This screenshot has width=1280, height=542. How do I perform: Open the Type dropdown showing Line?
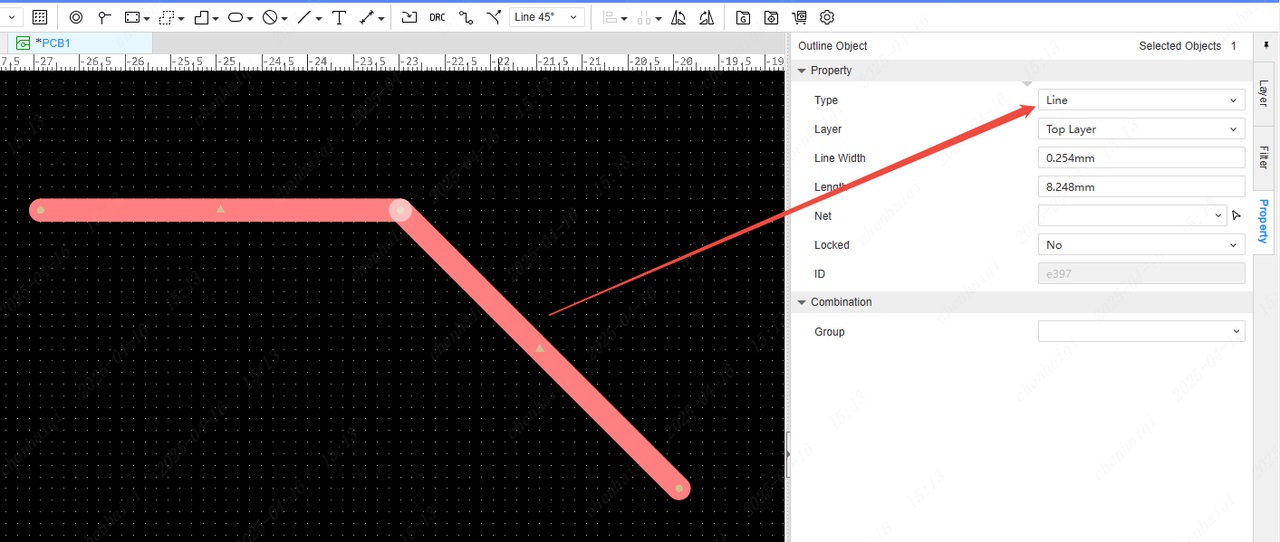coord(1141,100)
